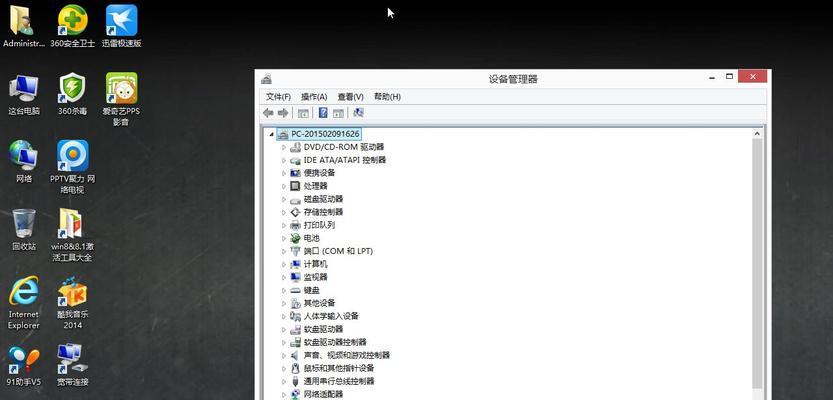
Task: Expand the 打印队列 node
Action: (x=284, y=225)
